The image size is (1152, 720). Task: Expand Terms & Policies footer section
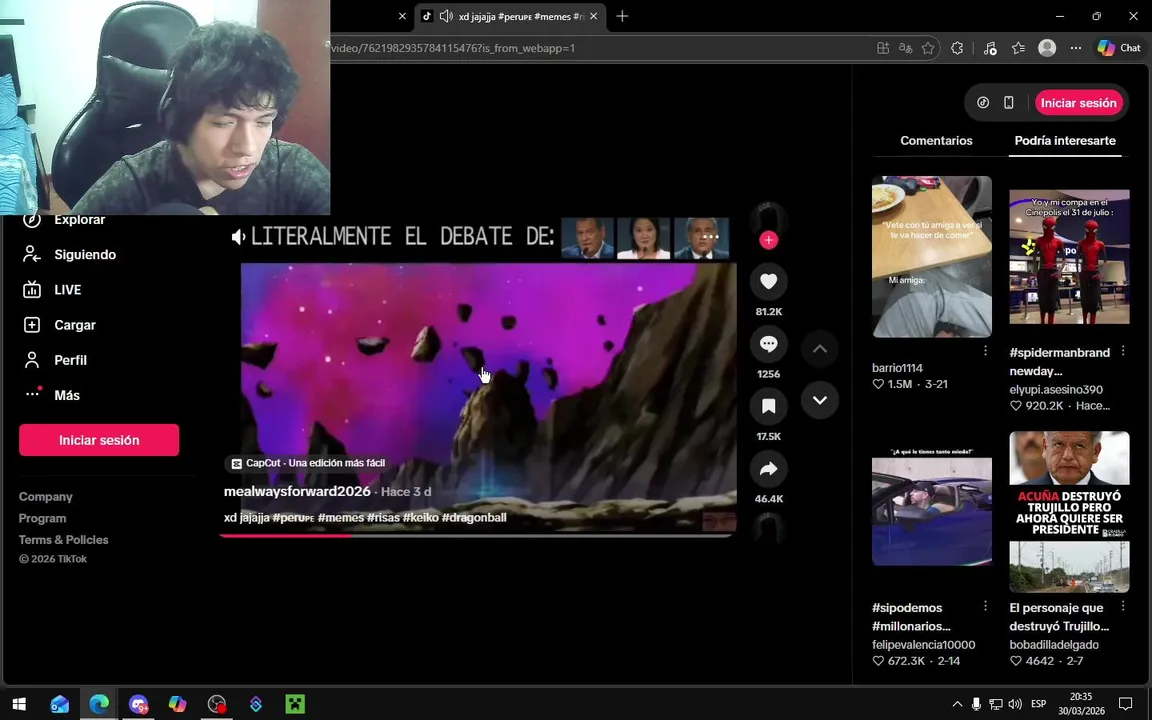[x=64, y=539]
